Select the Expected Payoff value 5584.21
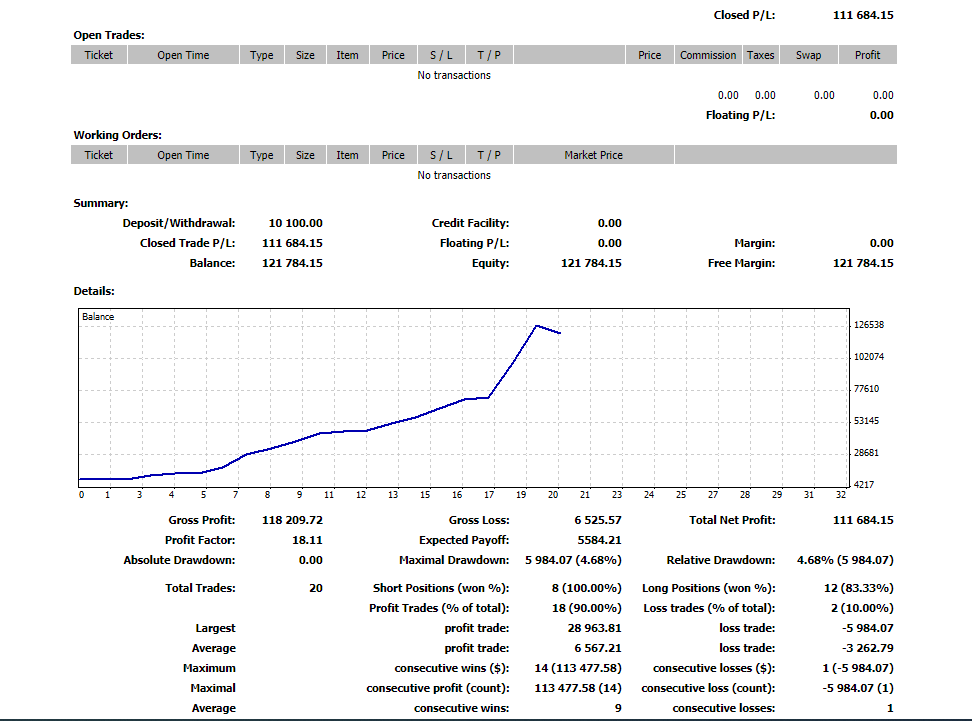 point(599,540)
